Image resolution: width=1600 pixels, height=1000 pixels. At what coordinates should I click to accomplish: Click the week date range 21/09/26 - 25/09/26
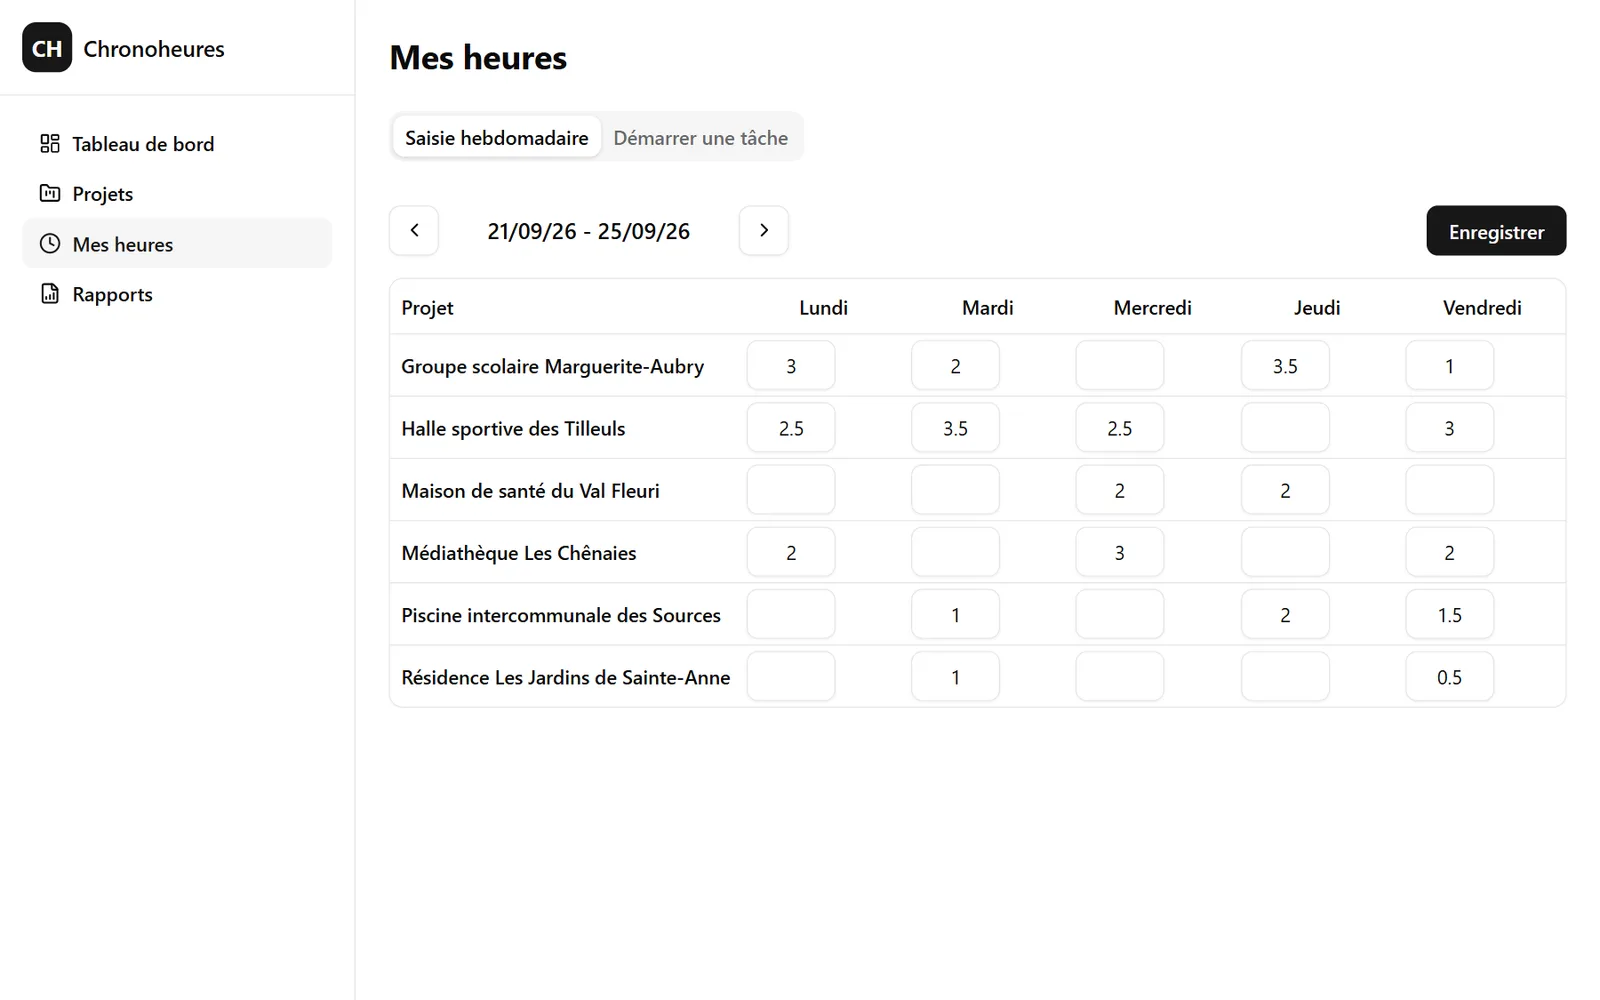pyautogui.click(x=589, y=231)
